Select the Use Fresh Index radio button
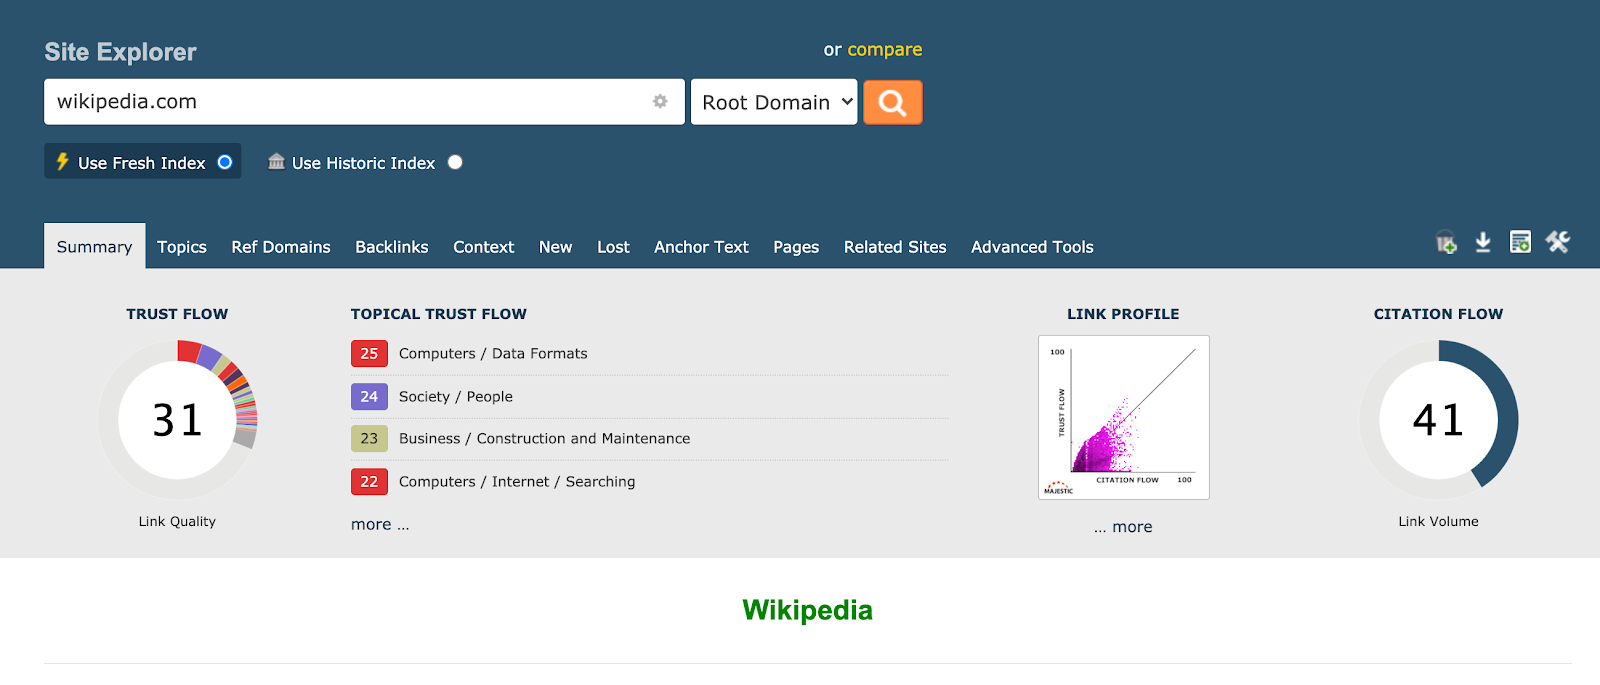This screenshot has width=1600, height=685. tap(225, 162)
